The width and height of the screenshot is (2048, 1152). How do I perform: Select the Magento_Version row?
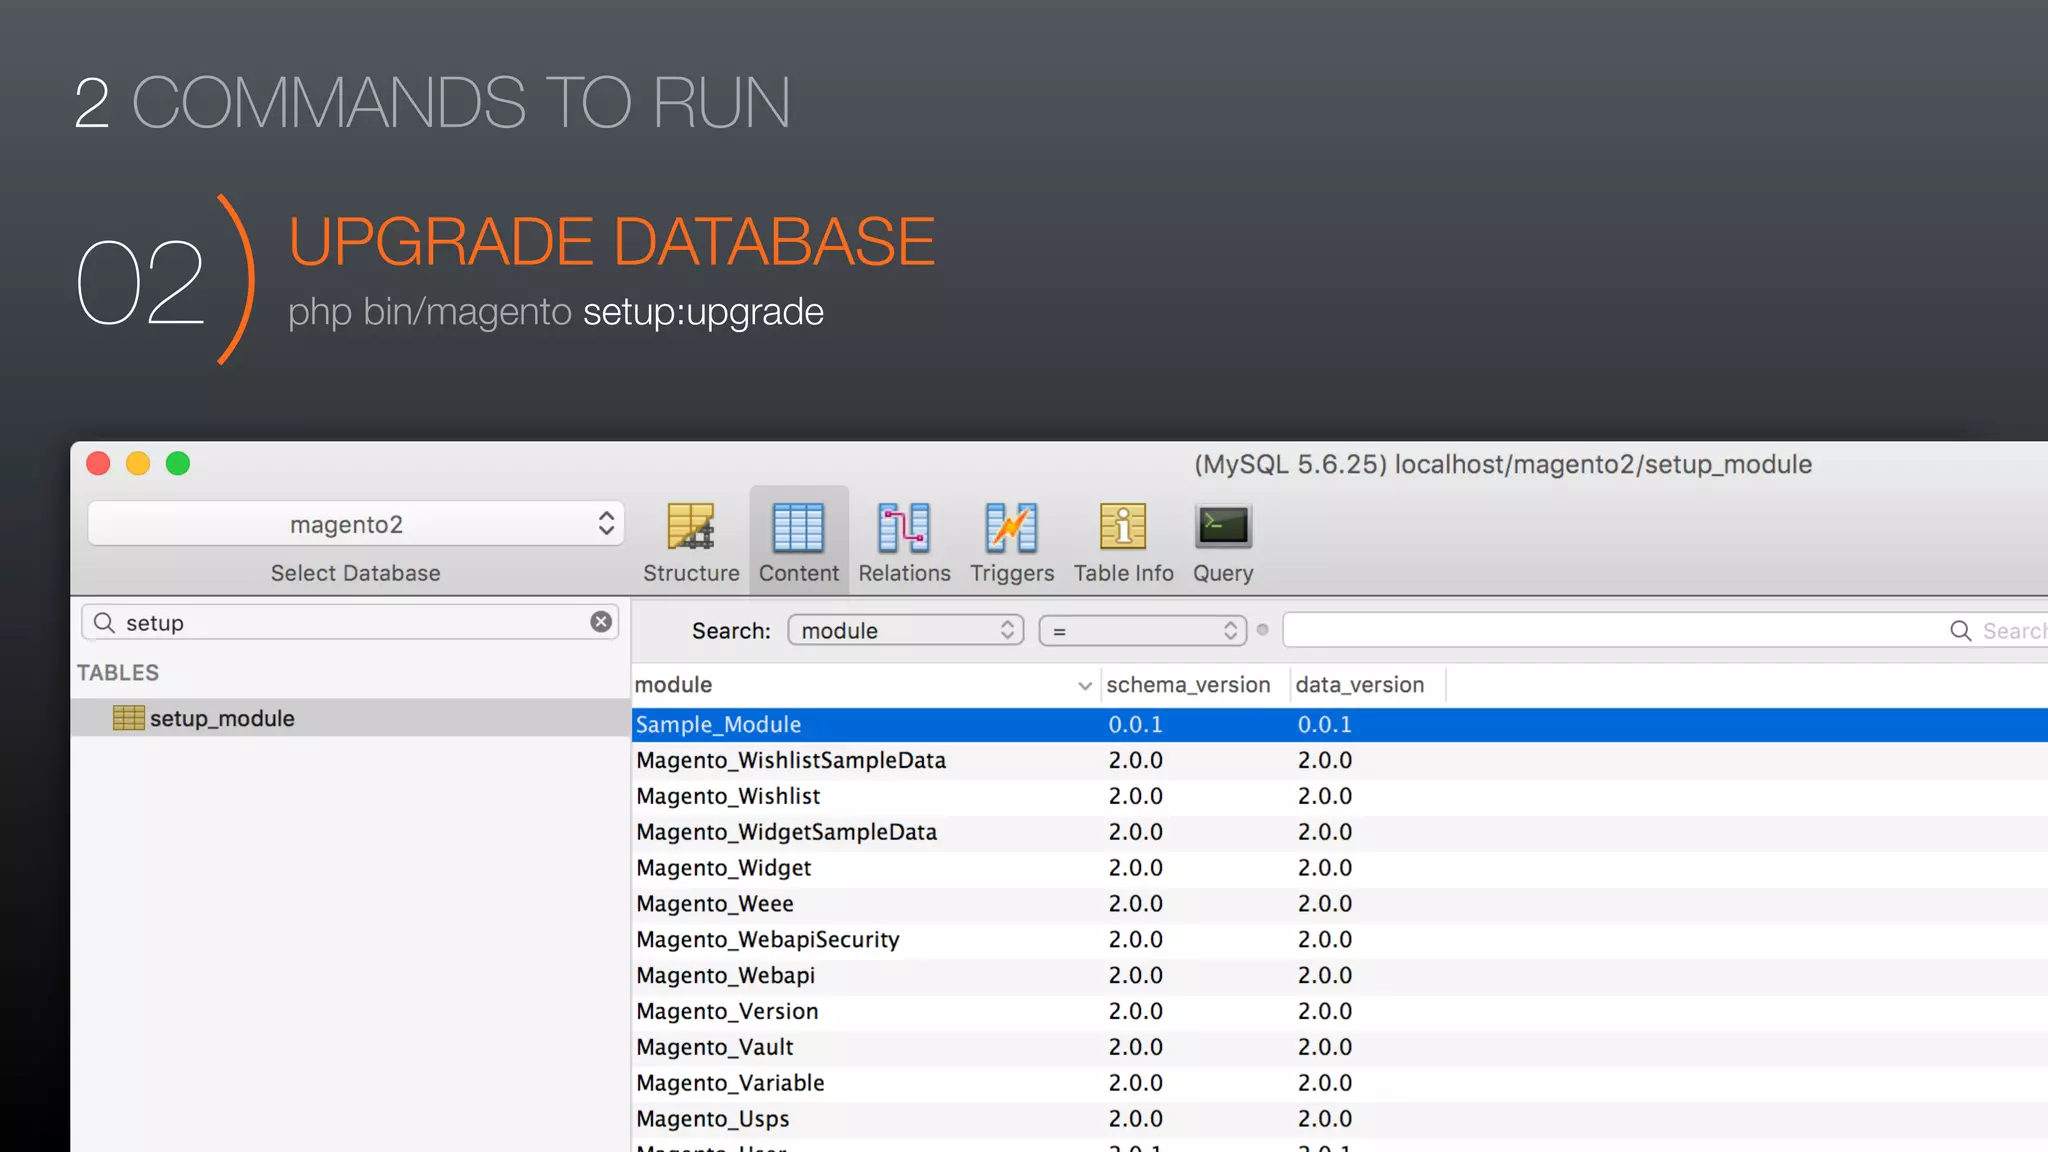click(1340, 1011)
